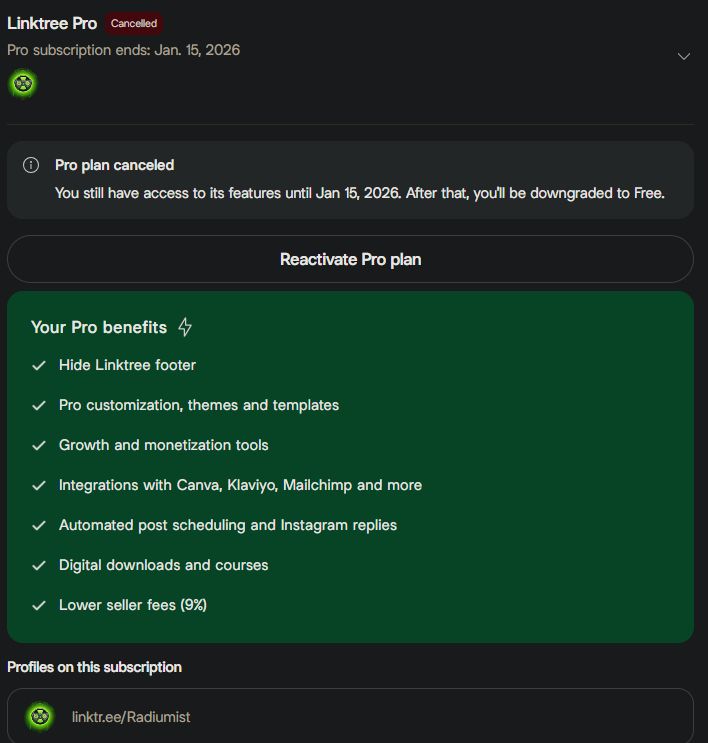Click checkmark beside Integrations with Canva
Viewport: 708px width, 743px height.
[39, 485]
